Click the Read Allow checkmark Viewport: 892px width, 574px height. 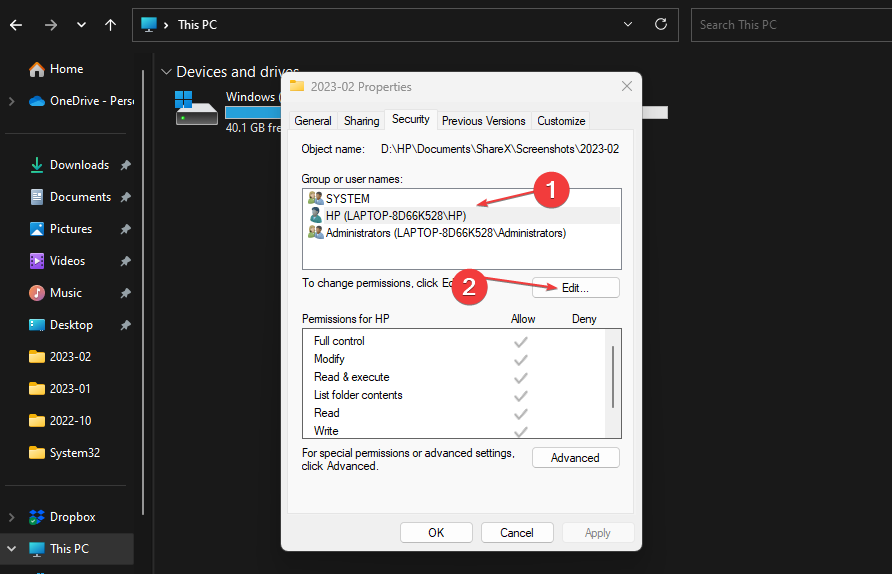pyautogui.click(x=520, y=413)
